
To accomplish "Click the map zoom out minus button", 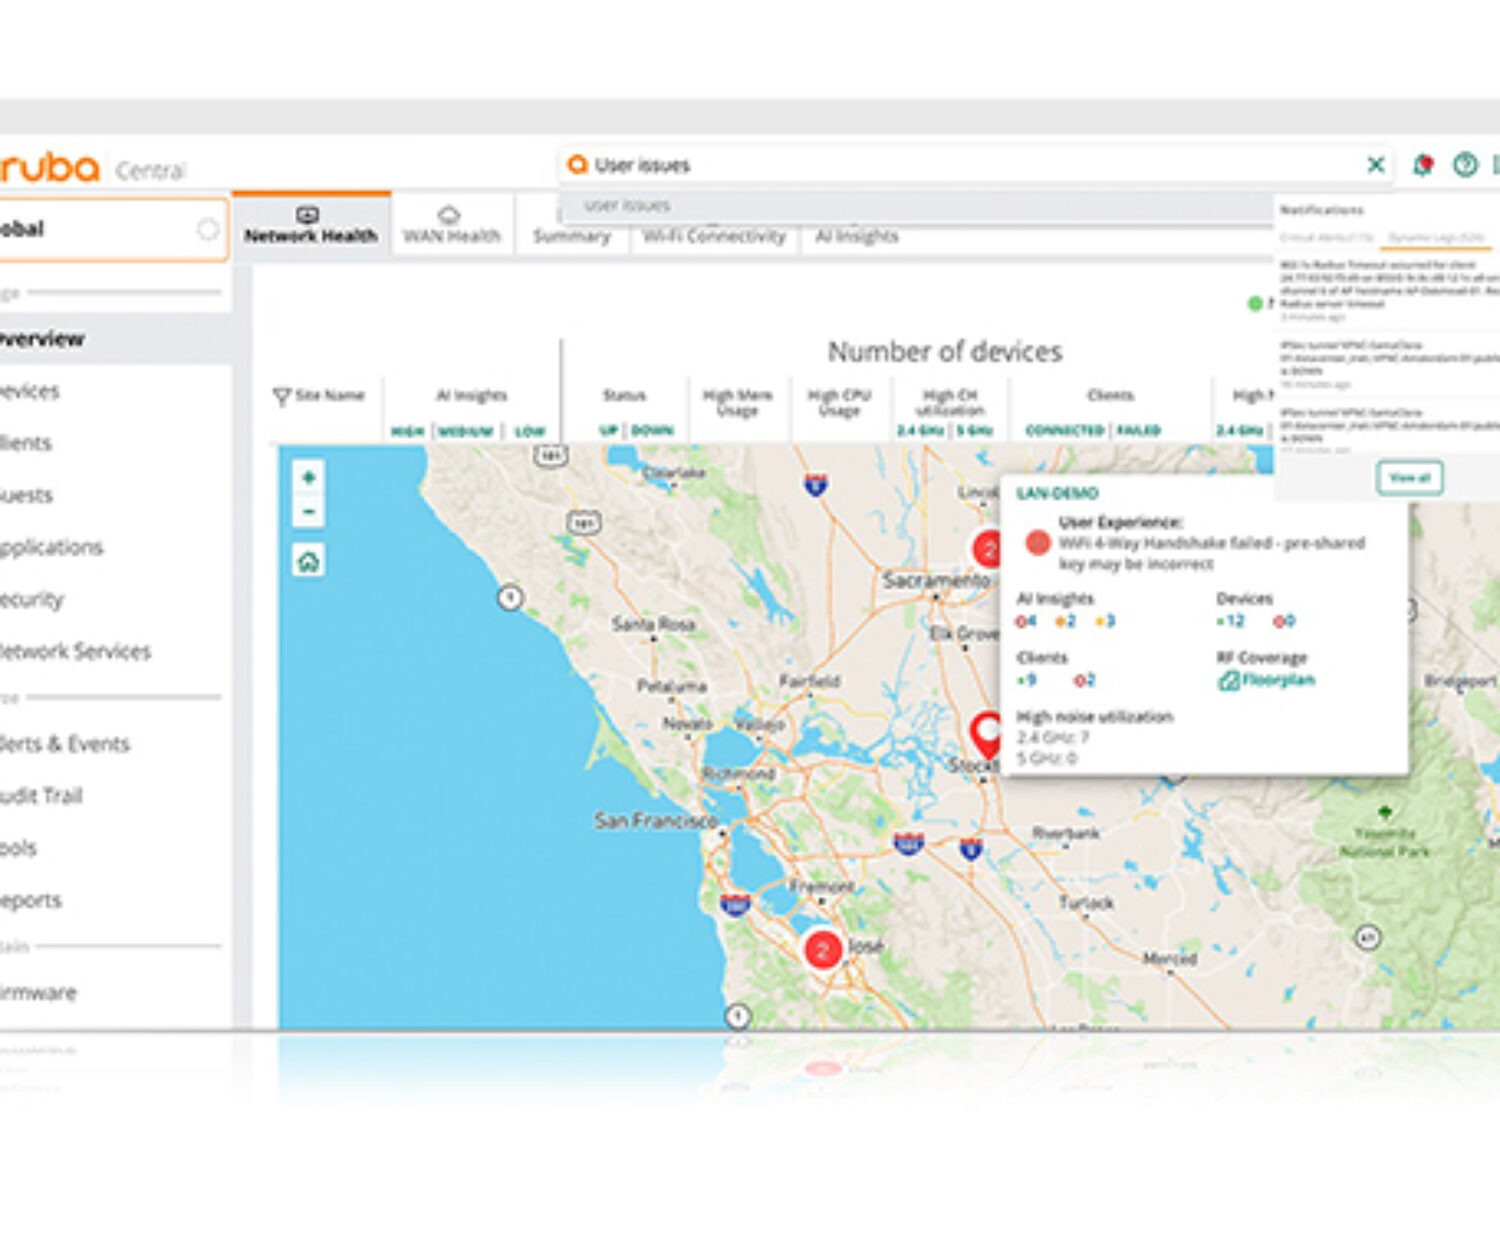I will (x=308, y=512).
